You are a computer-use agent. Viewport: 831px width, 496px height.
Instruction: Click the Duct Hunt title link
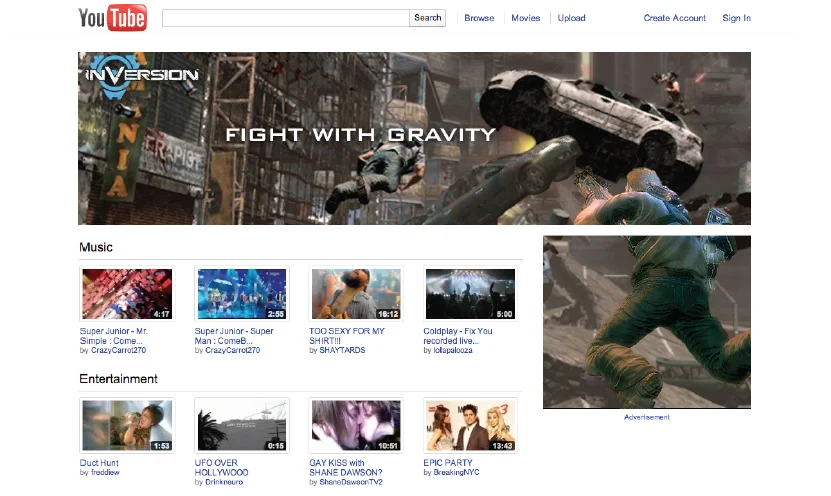tap(99, 463)
